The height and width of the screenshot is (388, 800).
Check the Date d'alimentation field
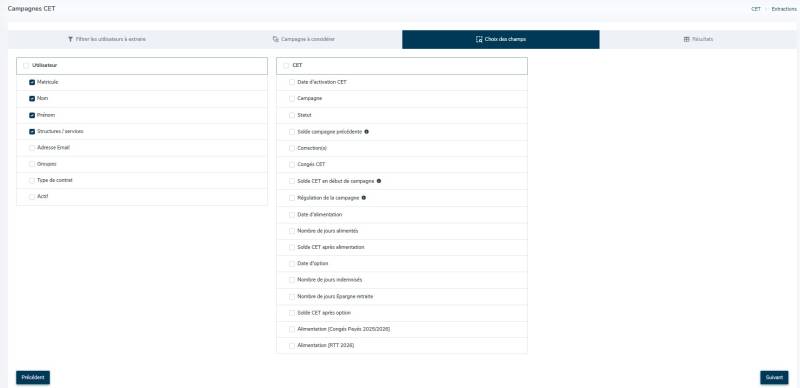[292, 215]
